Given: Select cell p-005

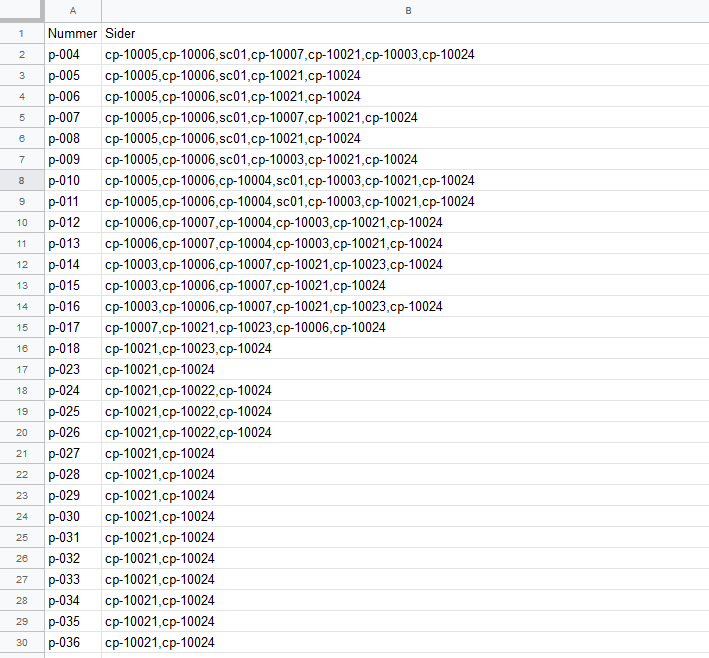Looking at the screenshot, I should 73,76.
